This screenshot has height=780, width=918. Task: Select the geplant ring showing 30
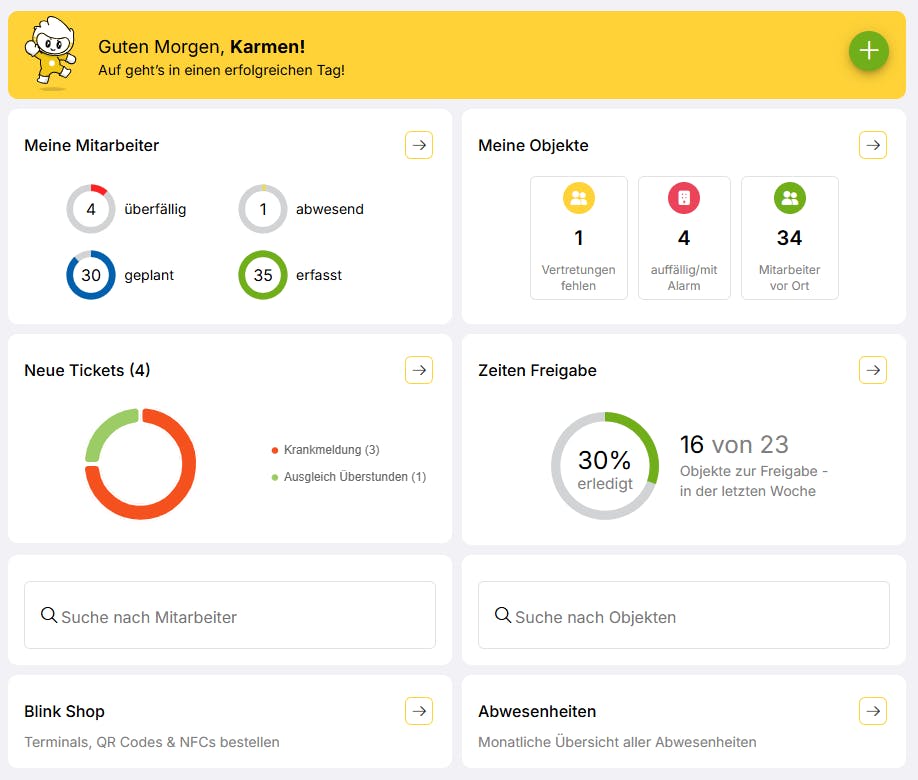(91, 275)
